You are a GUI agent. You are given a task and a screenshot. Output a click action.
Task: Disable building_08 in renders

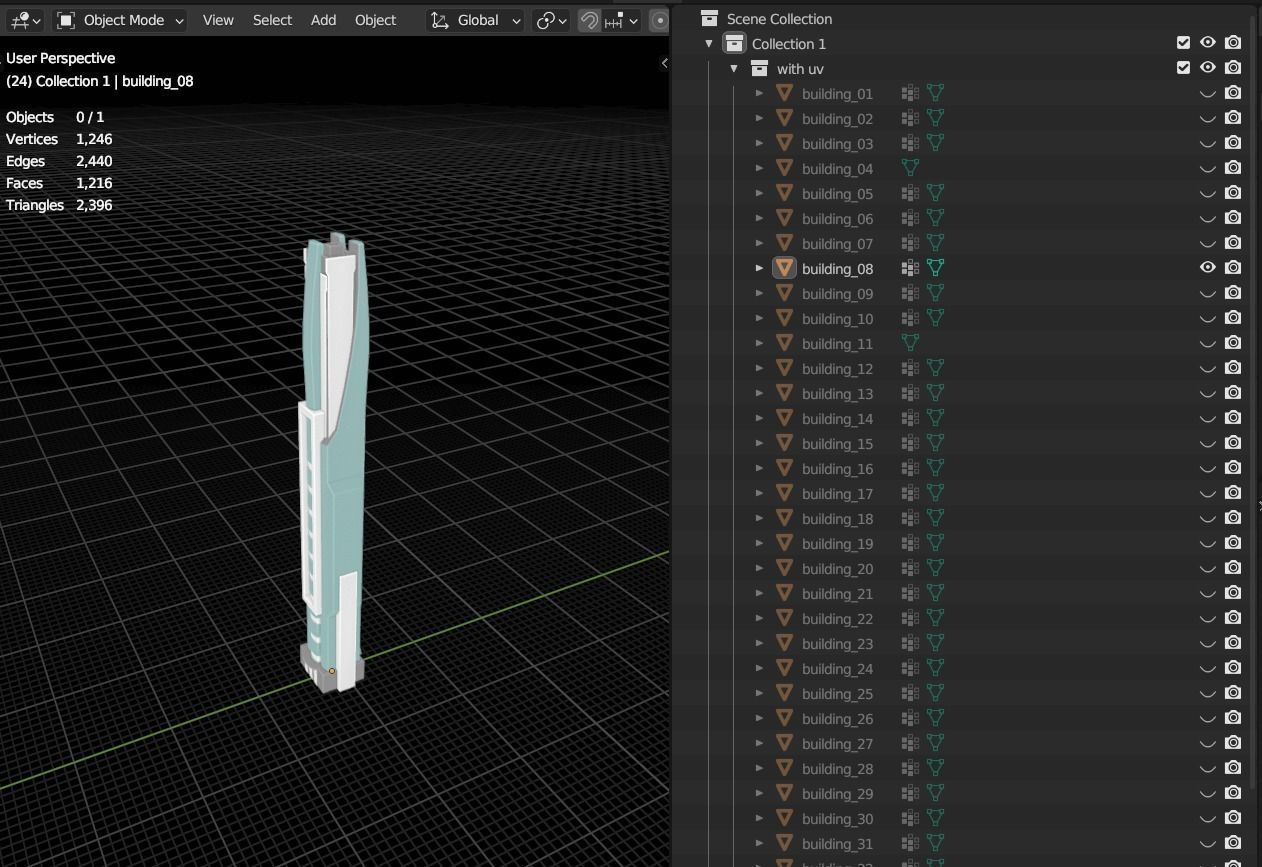[x=1233, y=268]
